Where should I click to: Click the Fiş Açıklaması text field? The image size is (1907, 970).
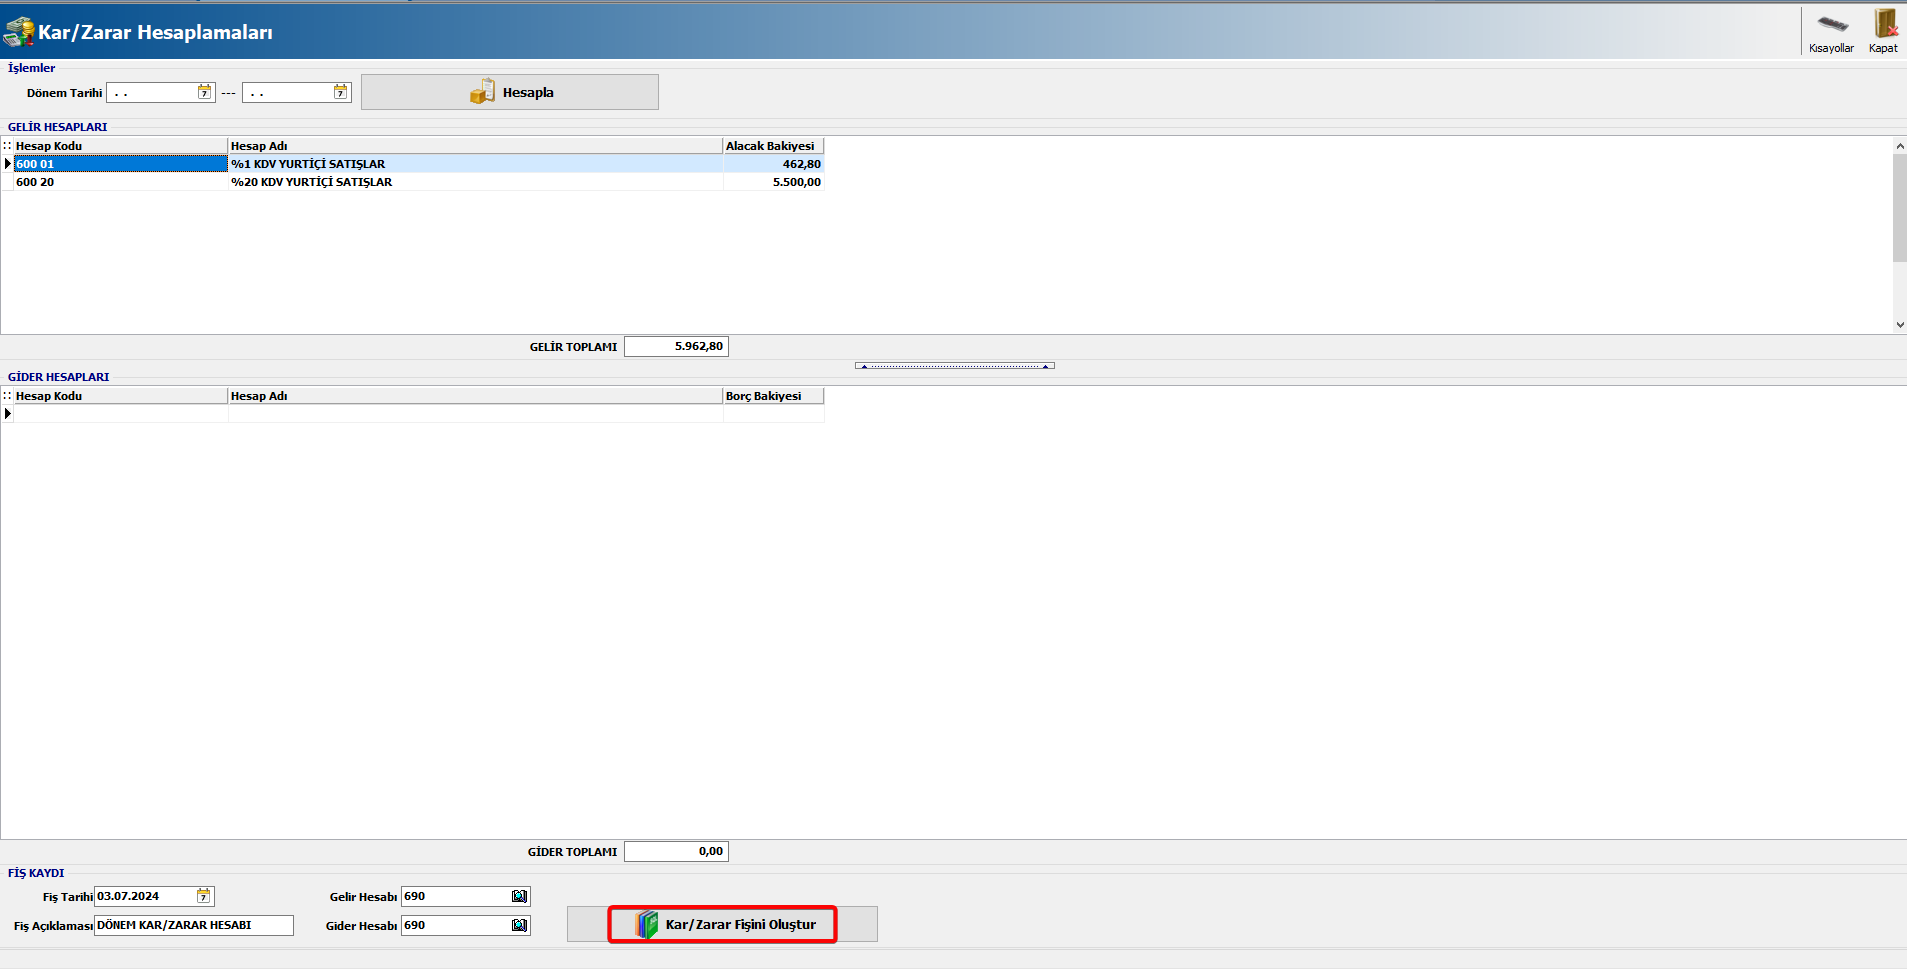[194, 925]
